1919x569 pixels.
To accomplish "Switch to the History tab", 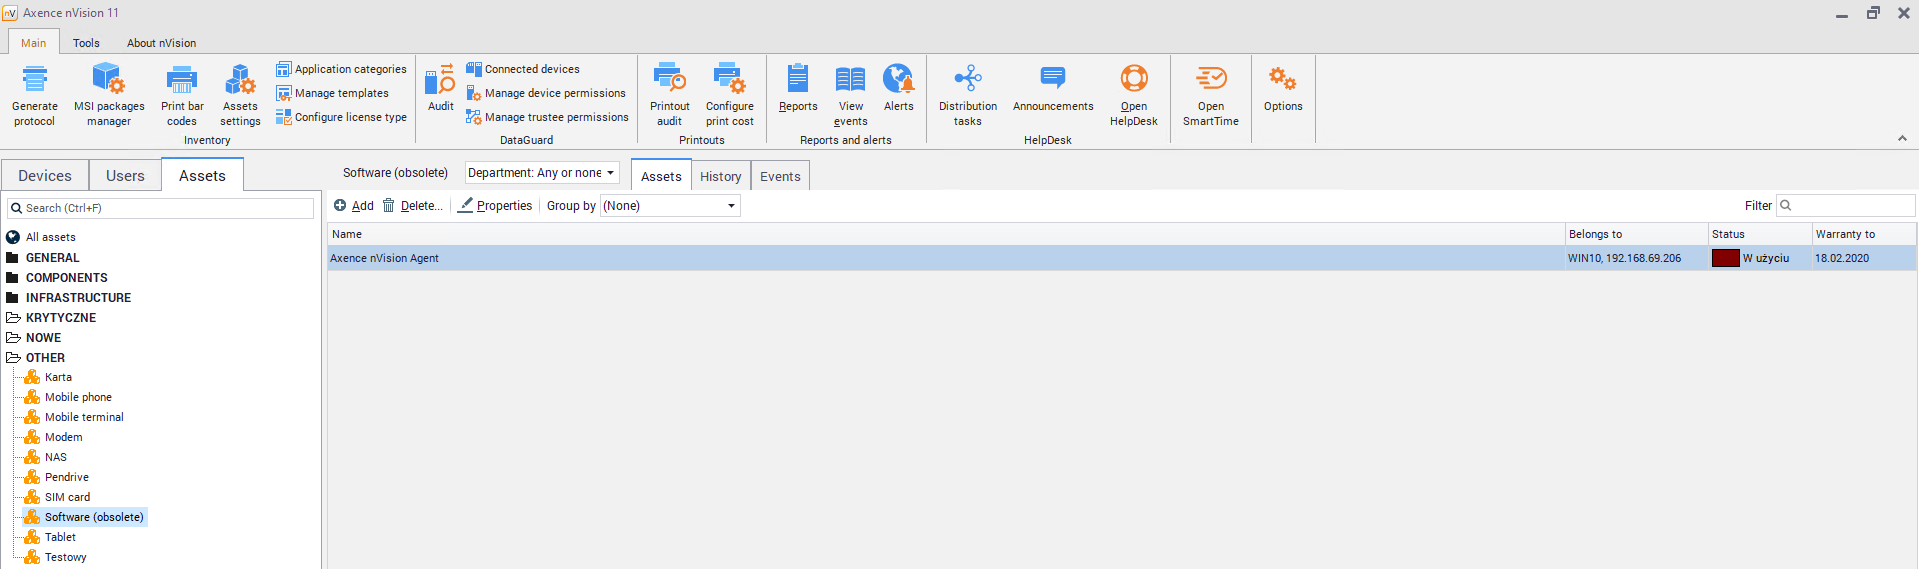I will pyautogui.click(x=720, y=176).
